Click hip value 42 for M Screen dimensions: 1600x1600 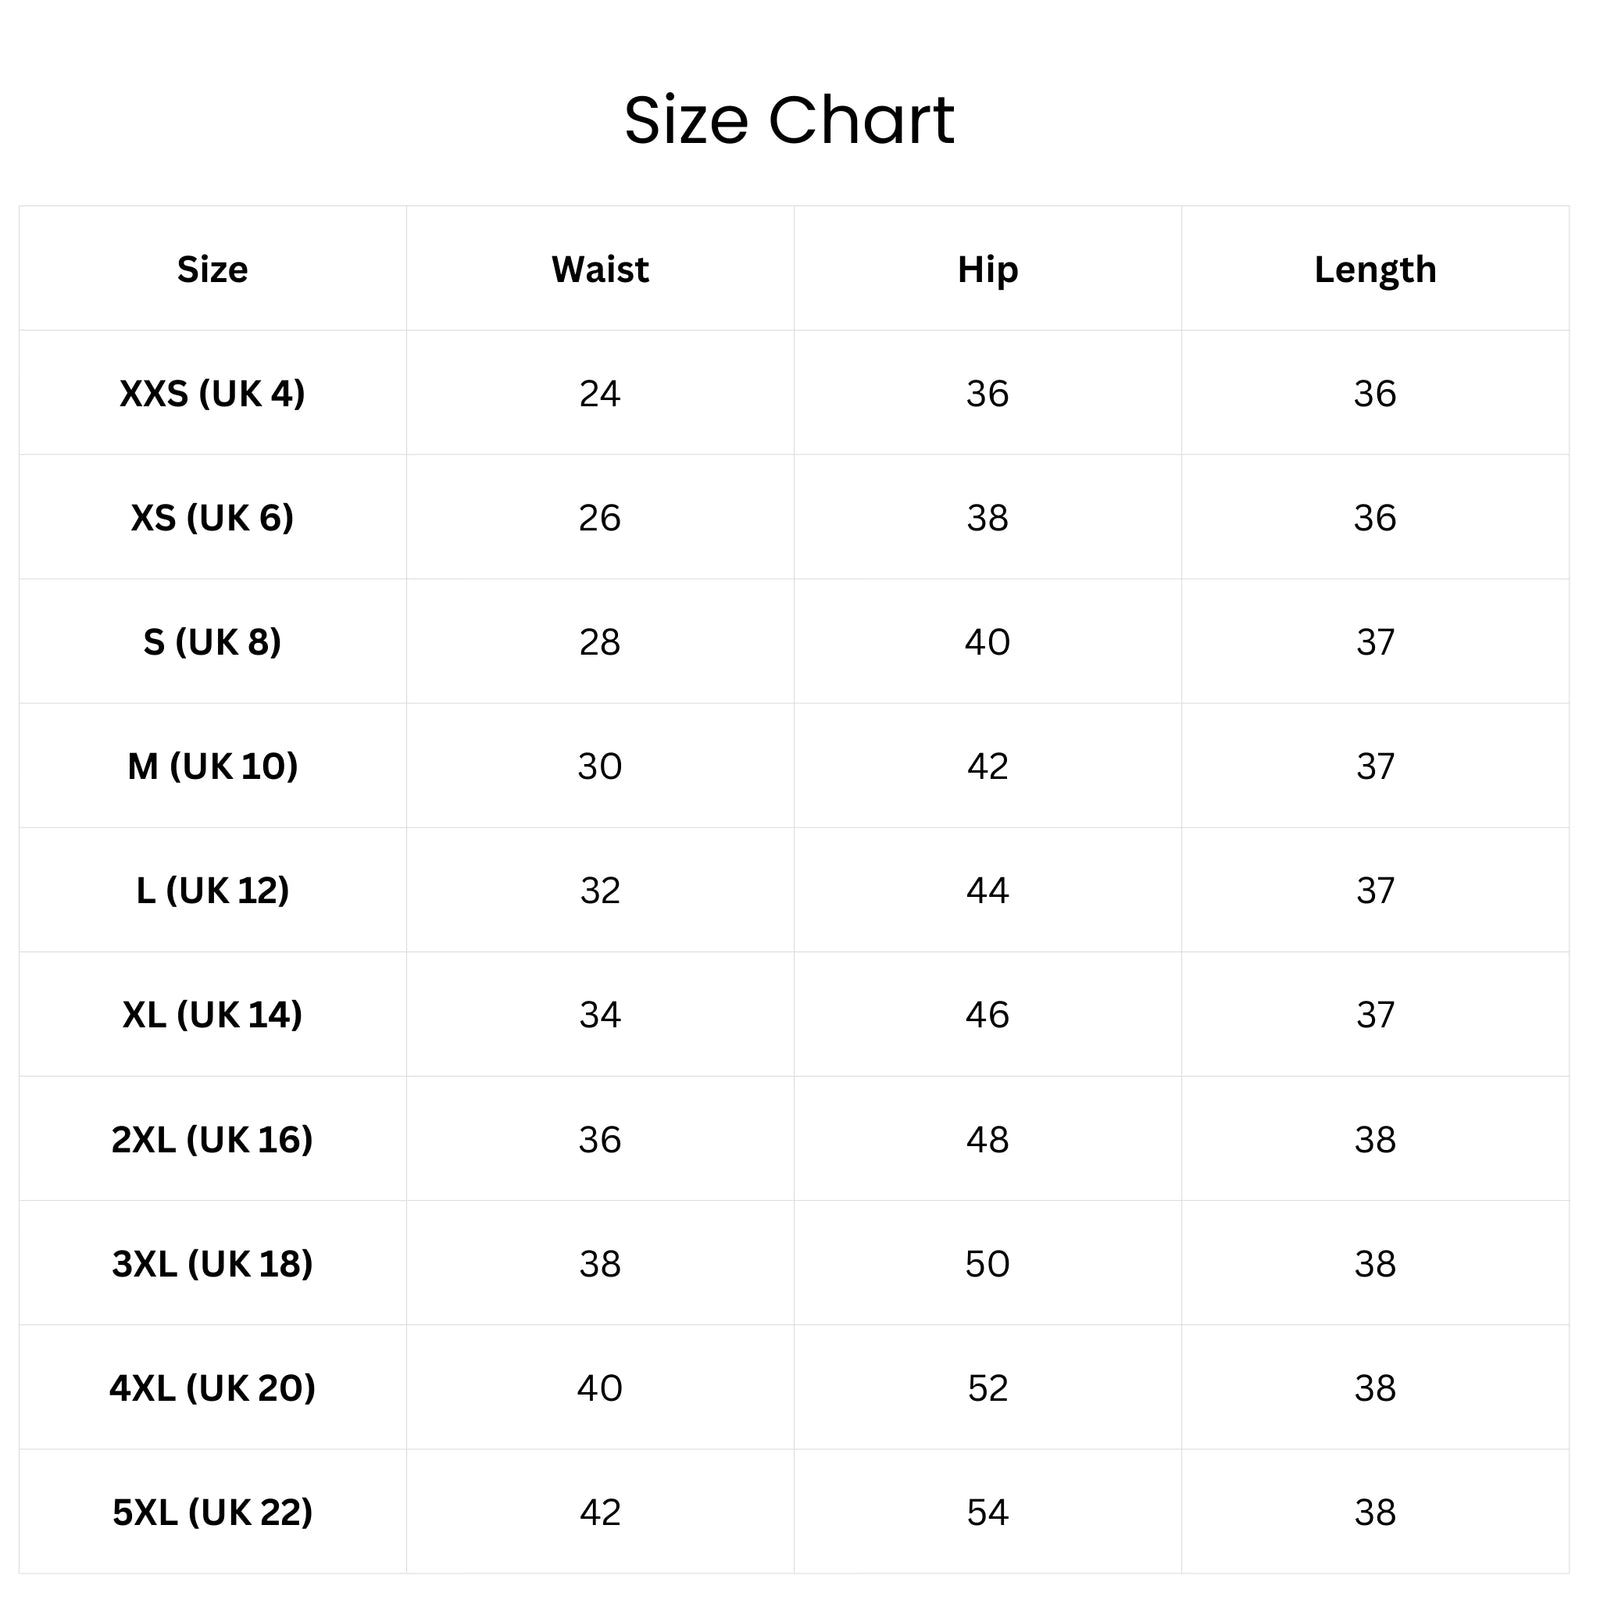tap(988, 766)
